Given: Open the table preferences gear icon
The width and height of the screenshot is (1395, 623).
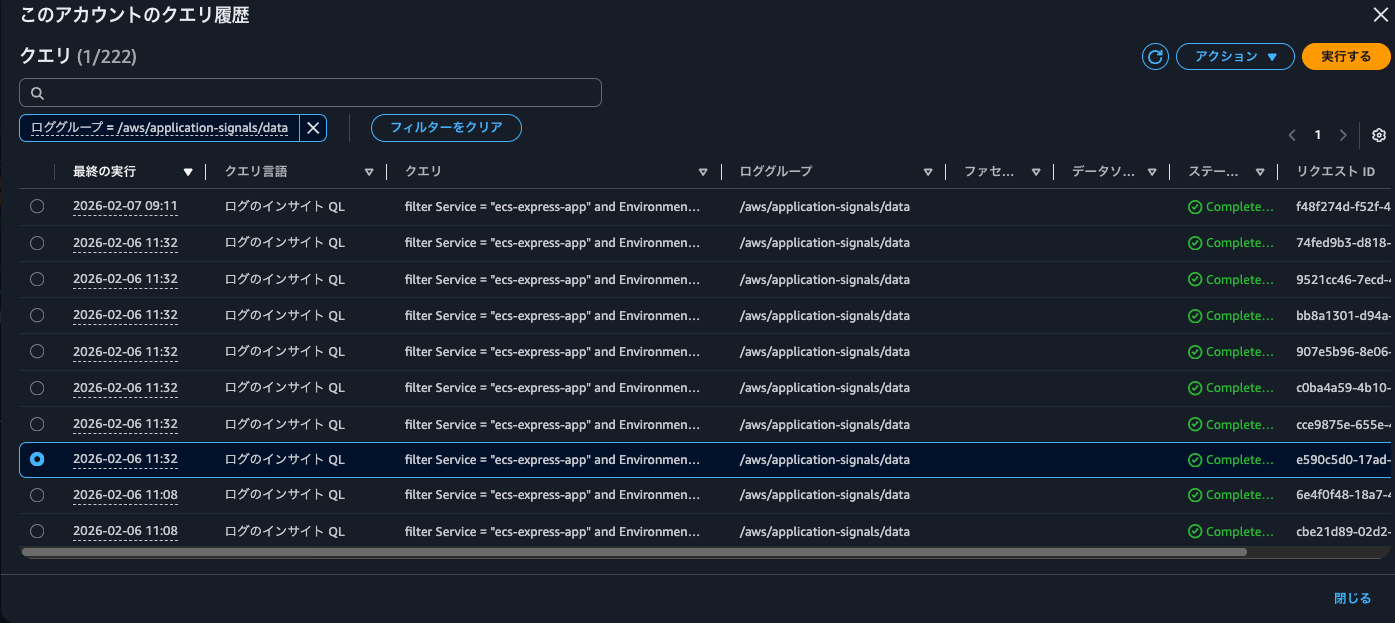Looking at the screenshot, I should tap(1379, 134).
